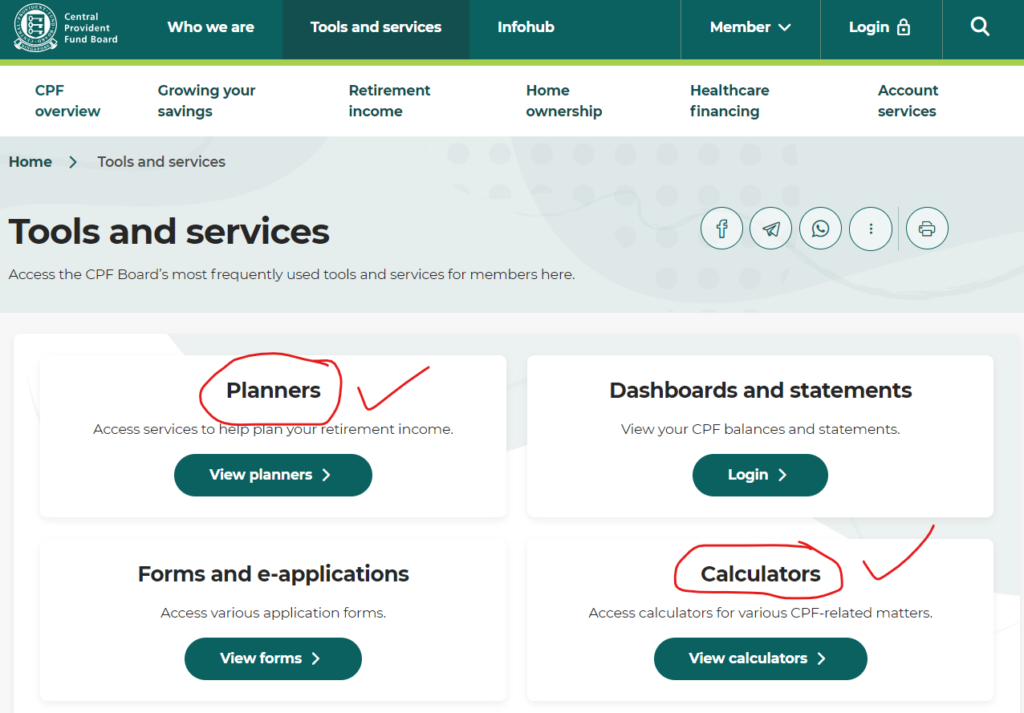The width and height of the screenshot is (1024, 713).
Task: Click Forms and e-applications heading
Action: [x=273, y=574]
